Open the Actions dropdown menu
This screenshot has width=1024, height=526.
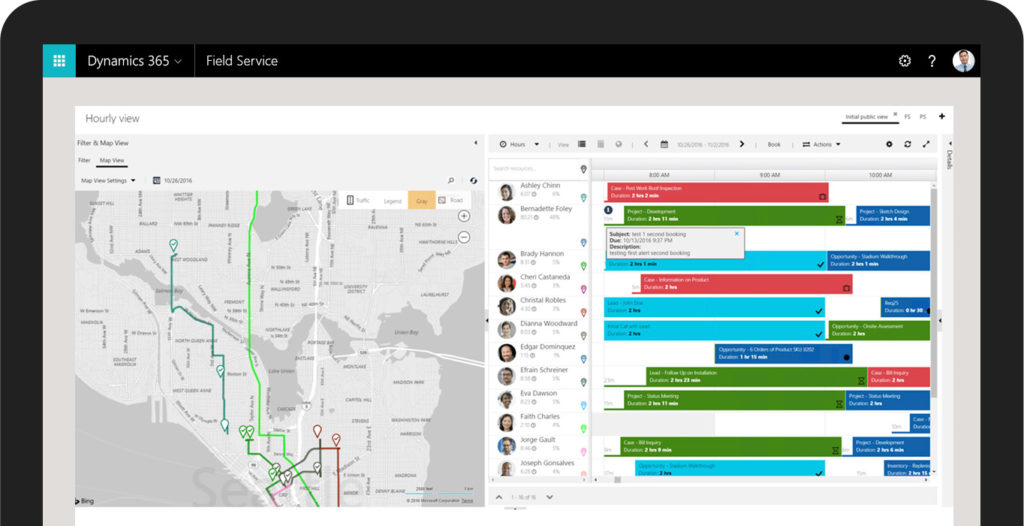coord(822,144)
